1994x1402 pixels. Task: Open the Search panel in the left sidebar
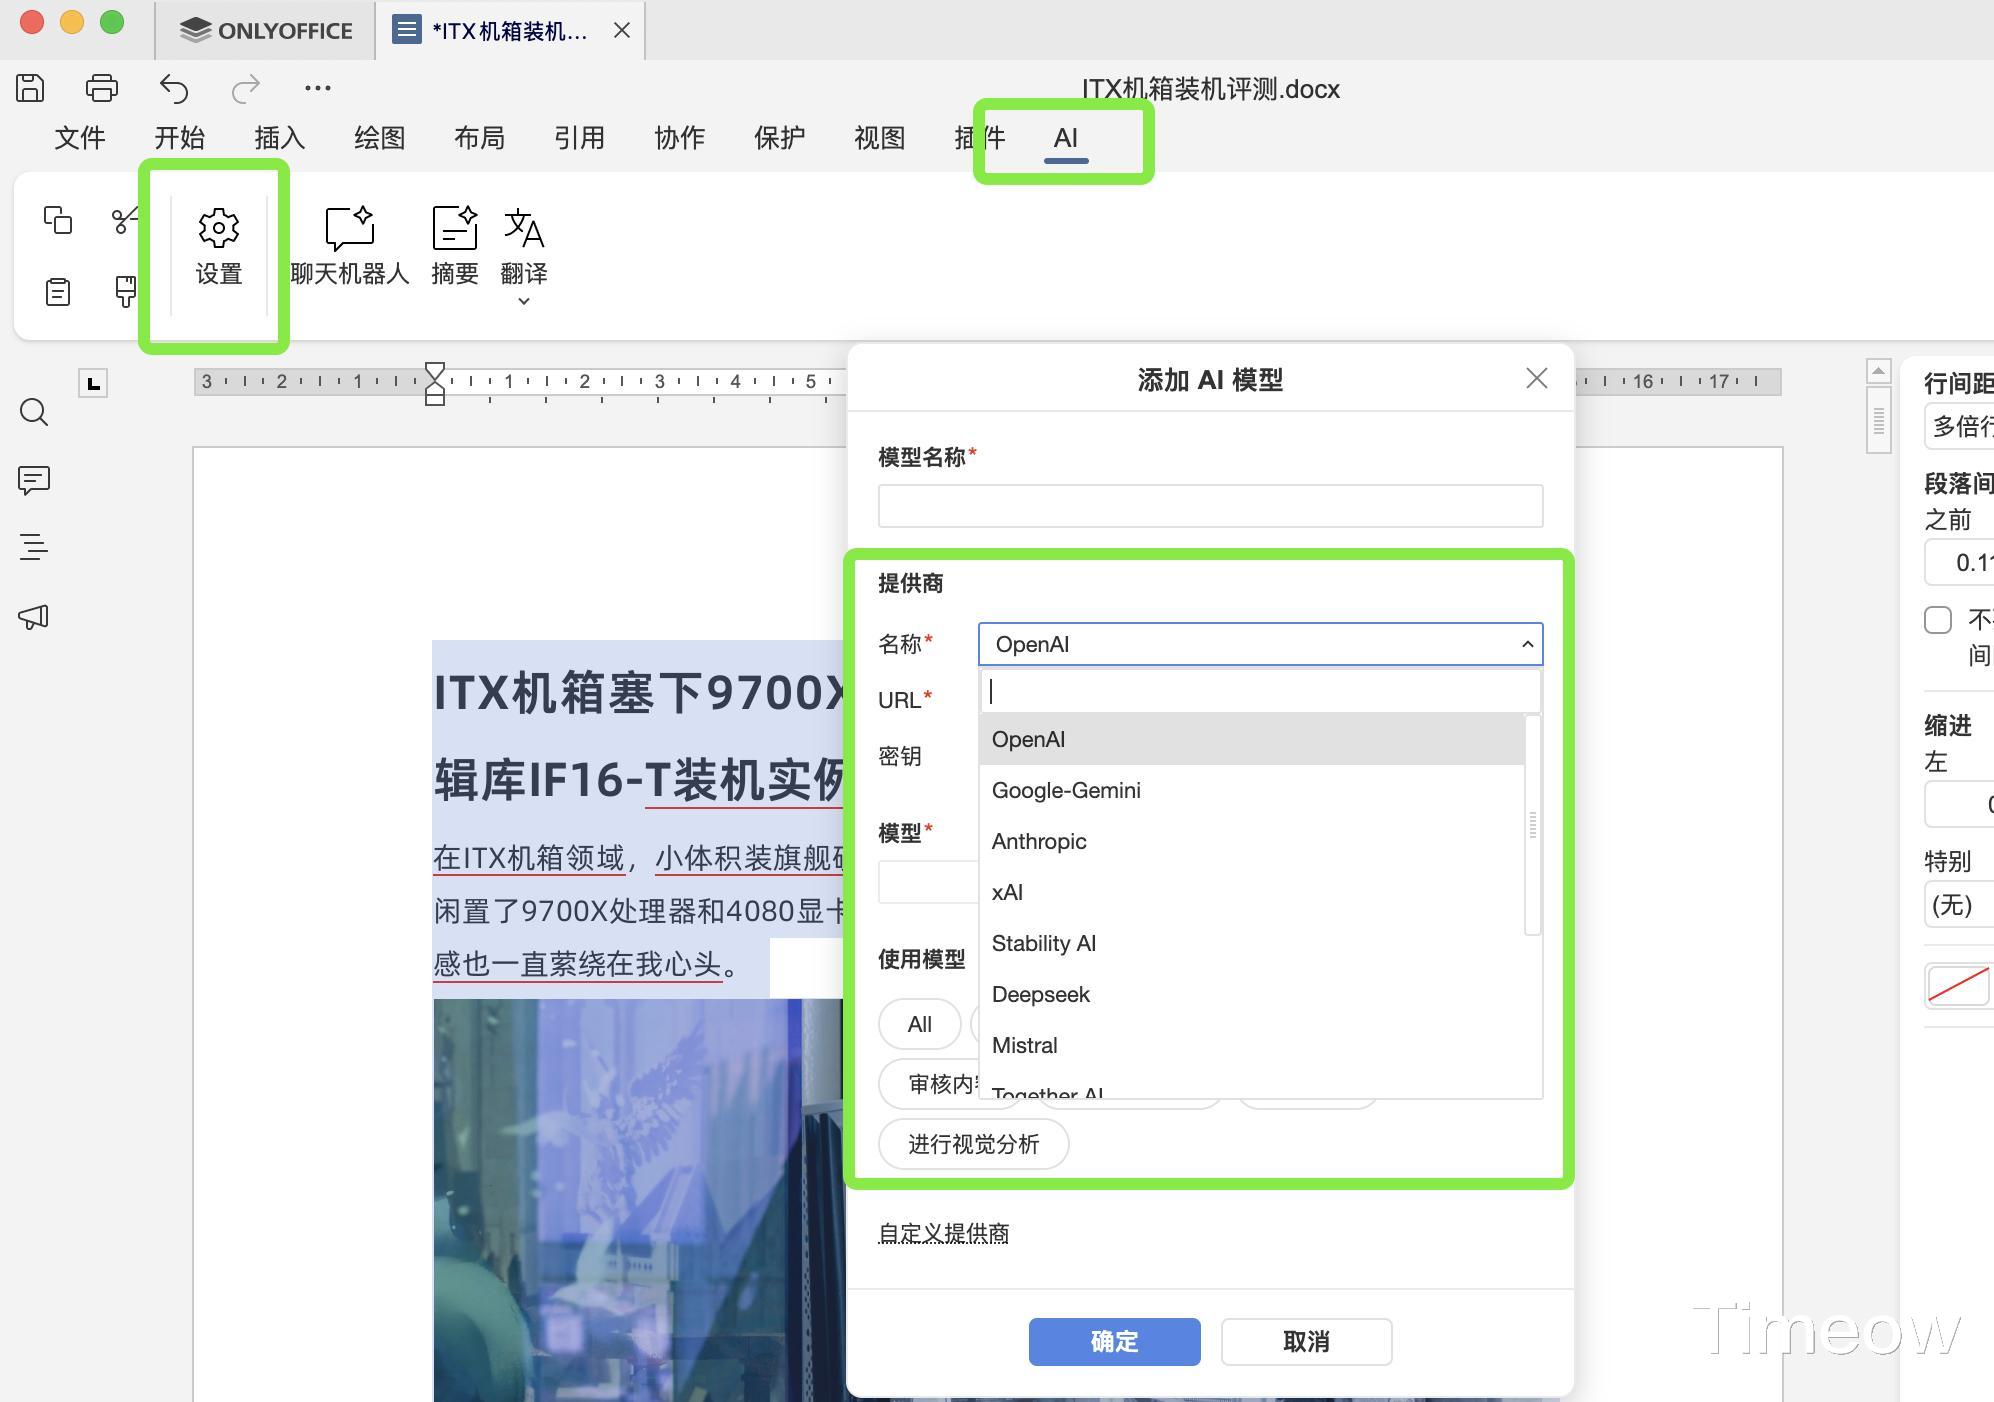pyautogui.click(x=34, y=412)
